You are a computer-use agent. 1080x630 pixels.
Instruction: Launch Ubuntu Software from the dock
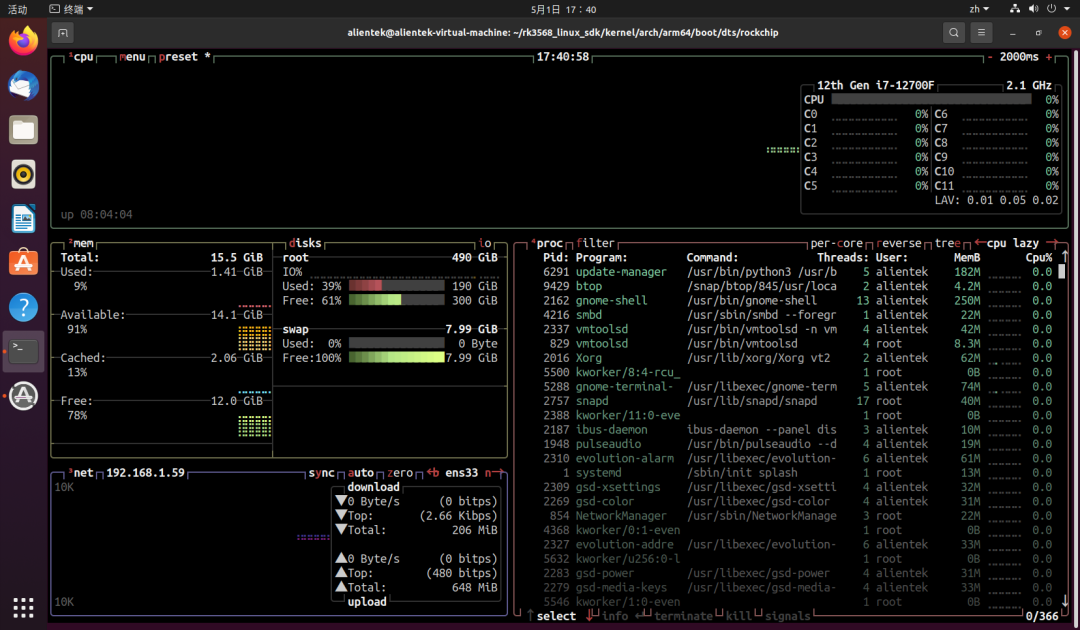coord(23,262)
